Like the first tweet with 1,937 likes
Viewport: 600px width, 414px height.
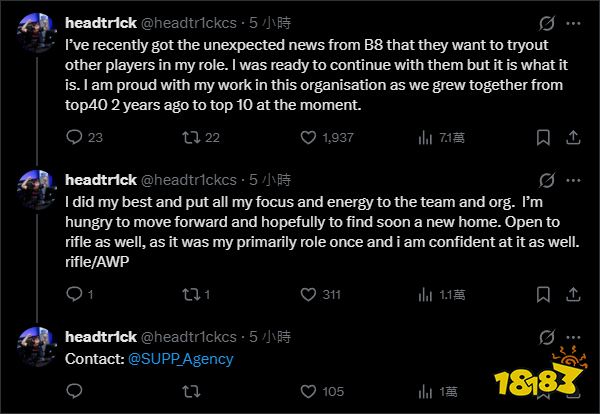307,138
